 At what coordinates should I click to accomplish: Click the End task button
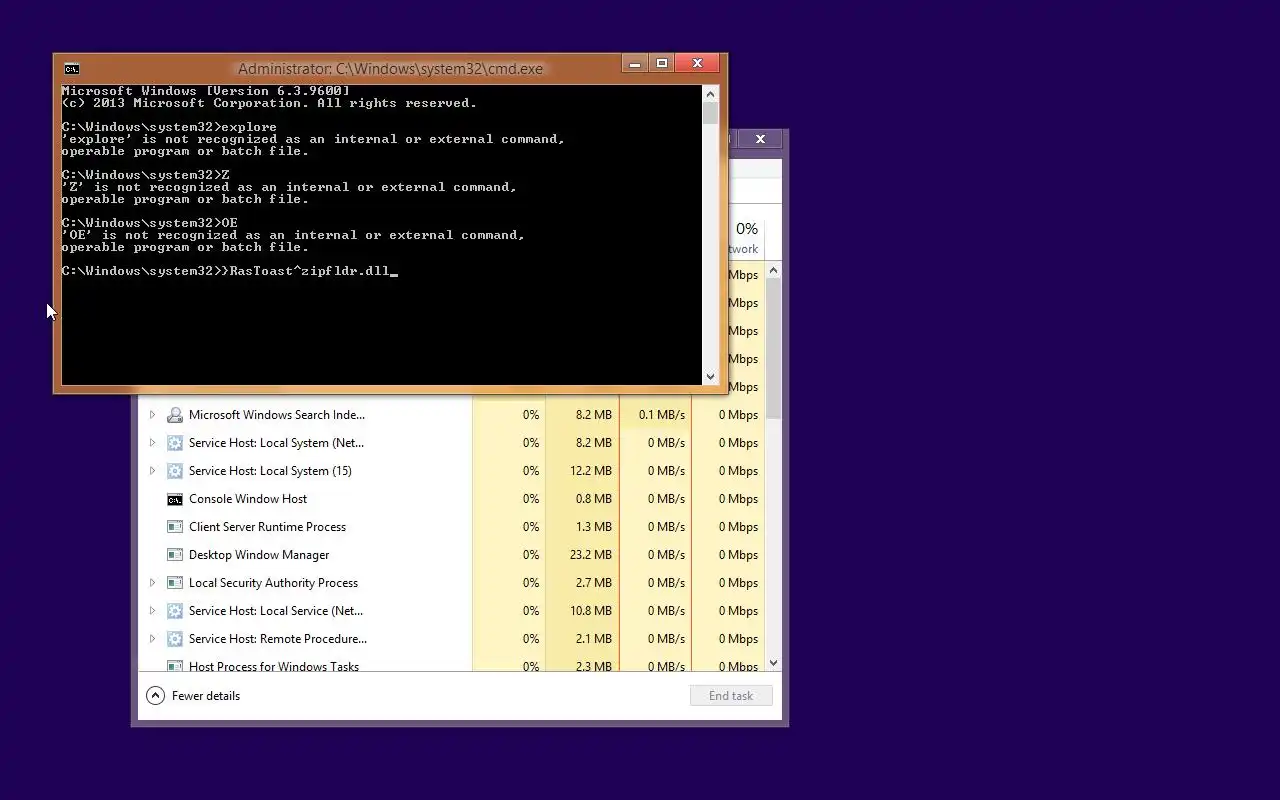731,696
